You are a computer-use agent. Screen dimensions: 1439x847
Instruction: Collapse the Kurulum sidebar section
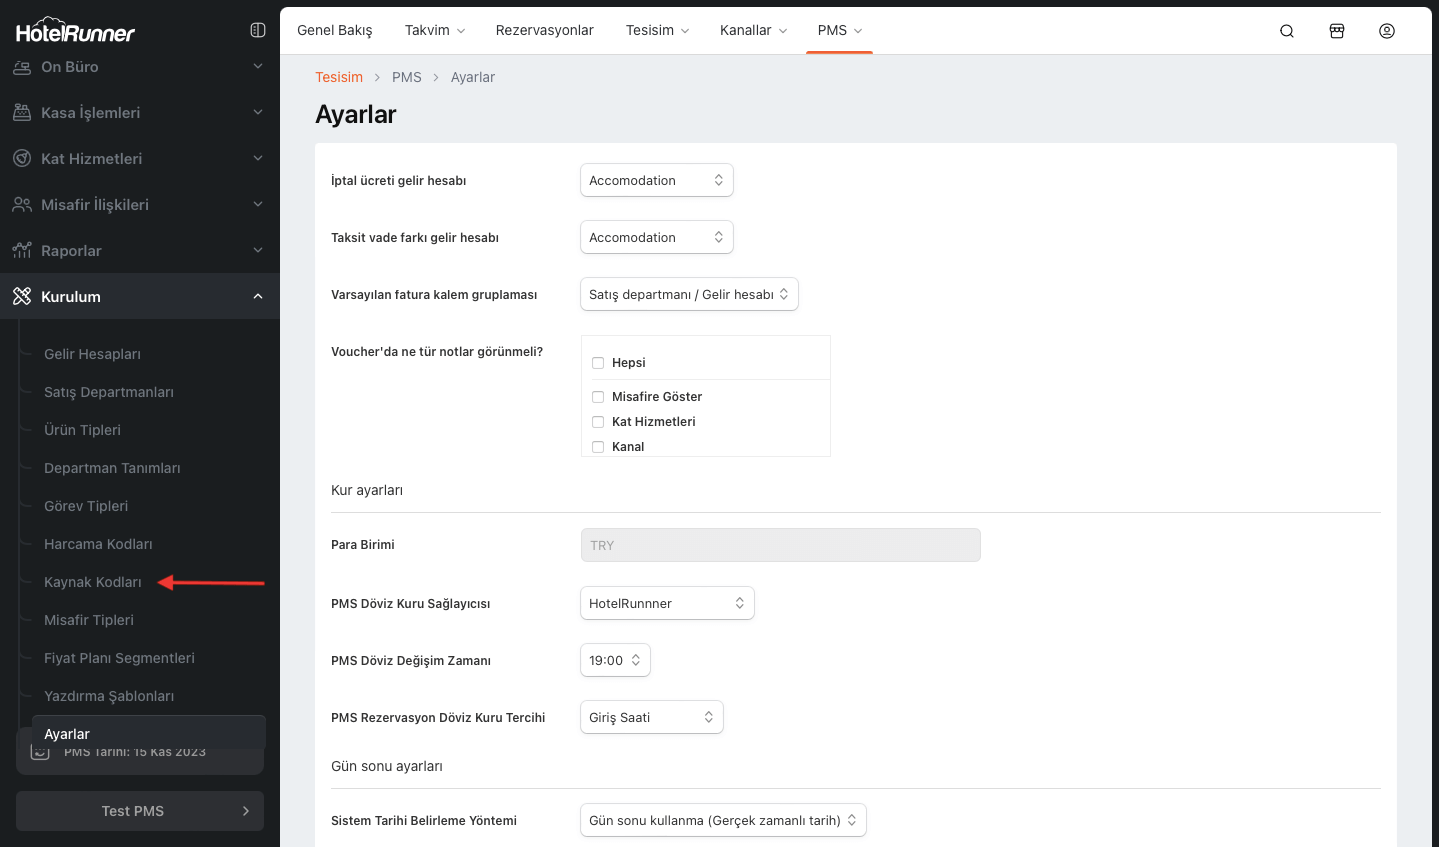pyautogui.click(x=258, y=297)
